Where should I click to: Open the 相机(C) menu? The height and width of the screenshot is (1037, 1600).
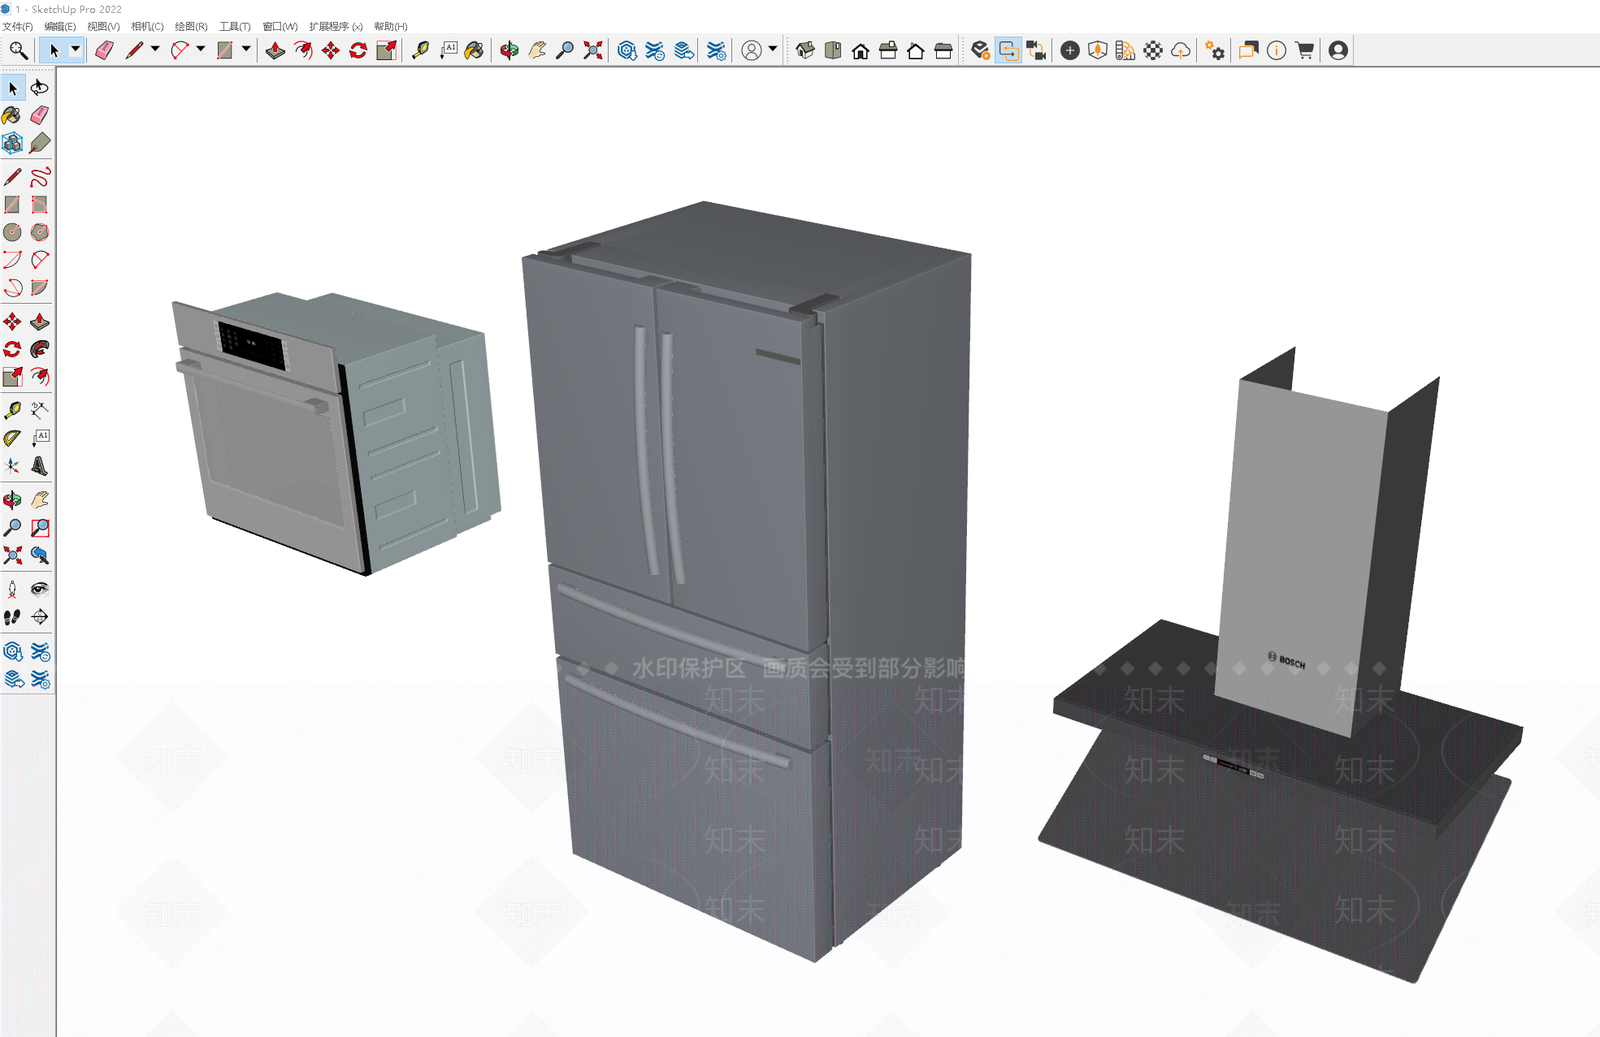147,26
